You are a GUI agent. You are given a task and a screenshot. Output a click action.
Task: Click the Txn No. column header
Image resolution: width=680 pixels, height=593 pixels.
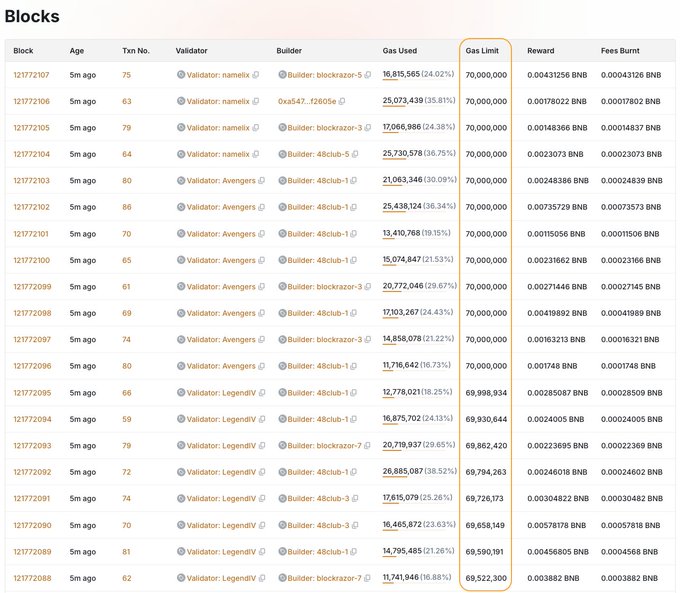click(136, 51)
